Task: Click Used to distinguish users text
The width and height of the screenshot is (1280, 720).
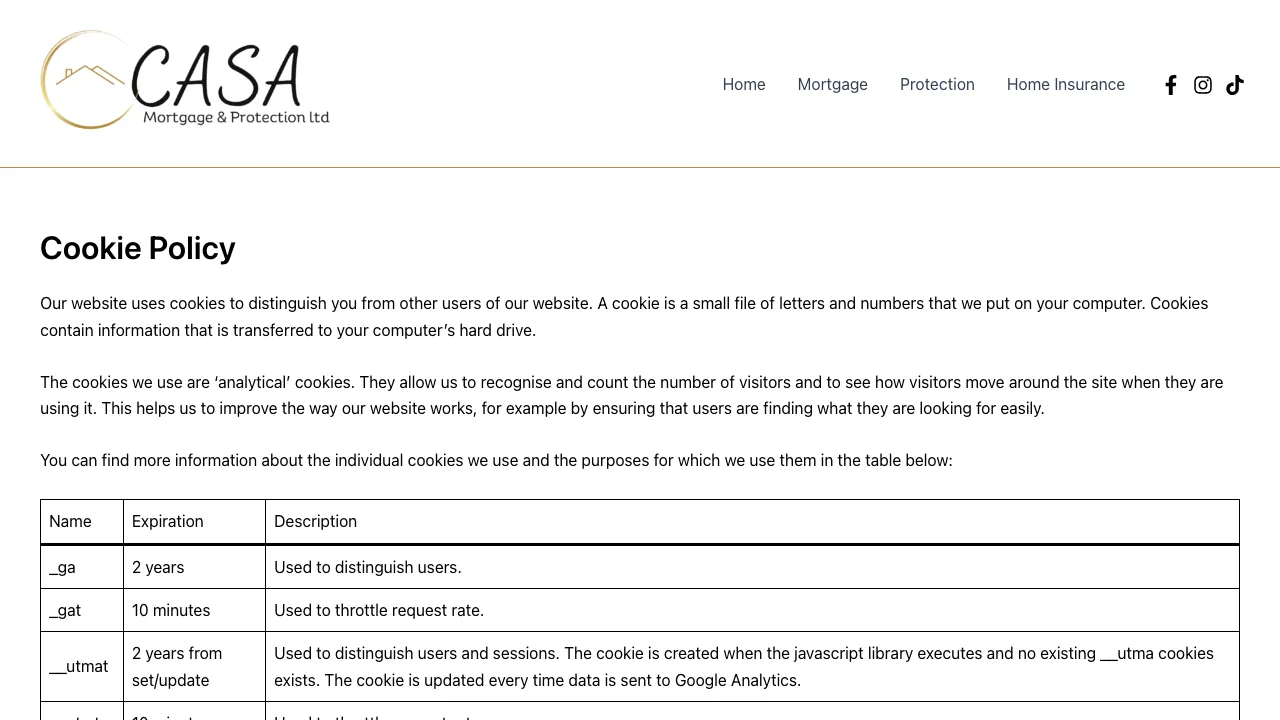Action: coord(367,567)
